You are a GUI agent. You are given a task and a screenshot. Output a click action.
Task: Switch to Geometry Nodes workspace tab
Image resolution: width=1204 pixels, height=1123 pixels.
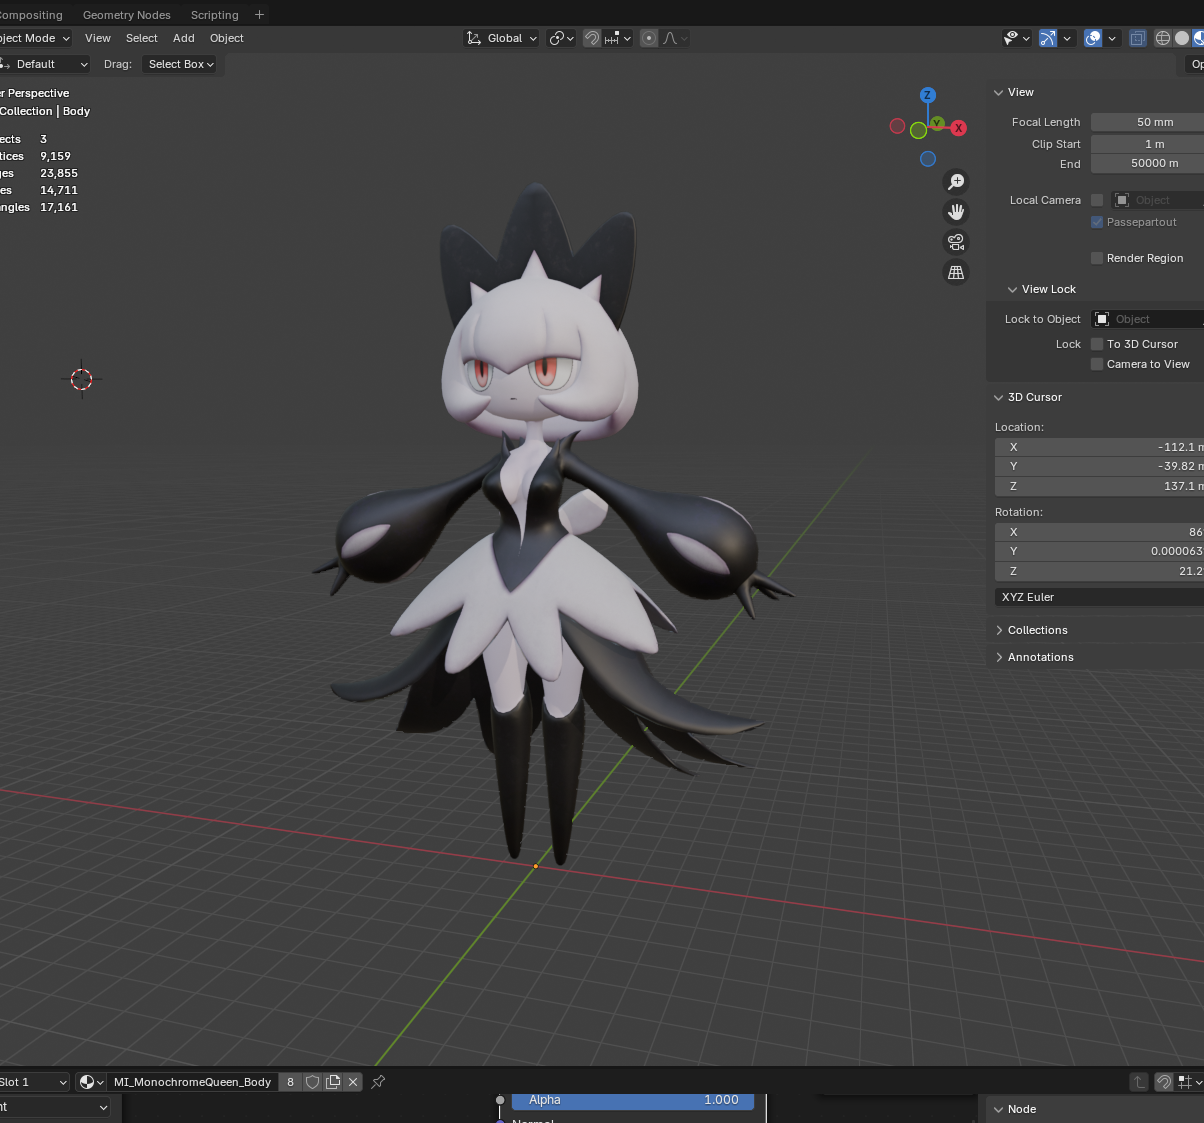point(127,15)
